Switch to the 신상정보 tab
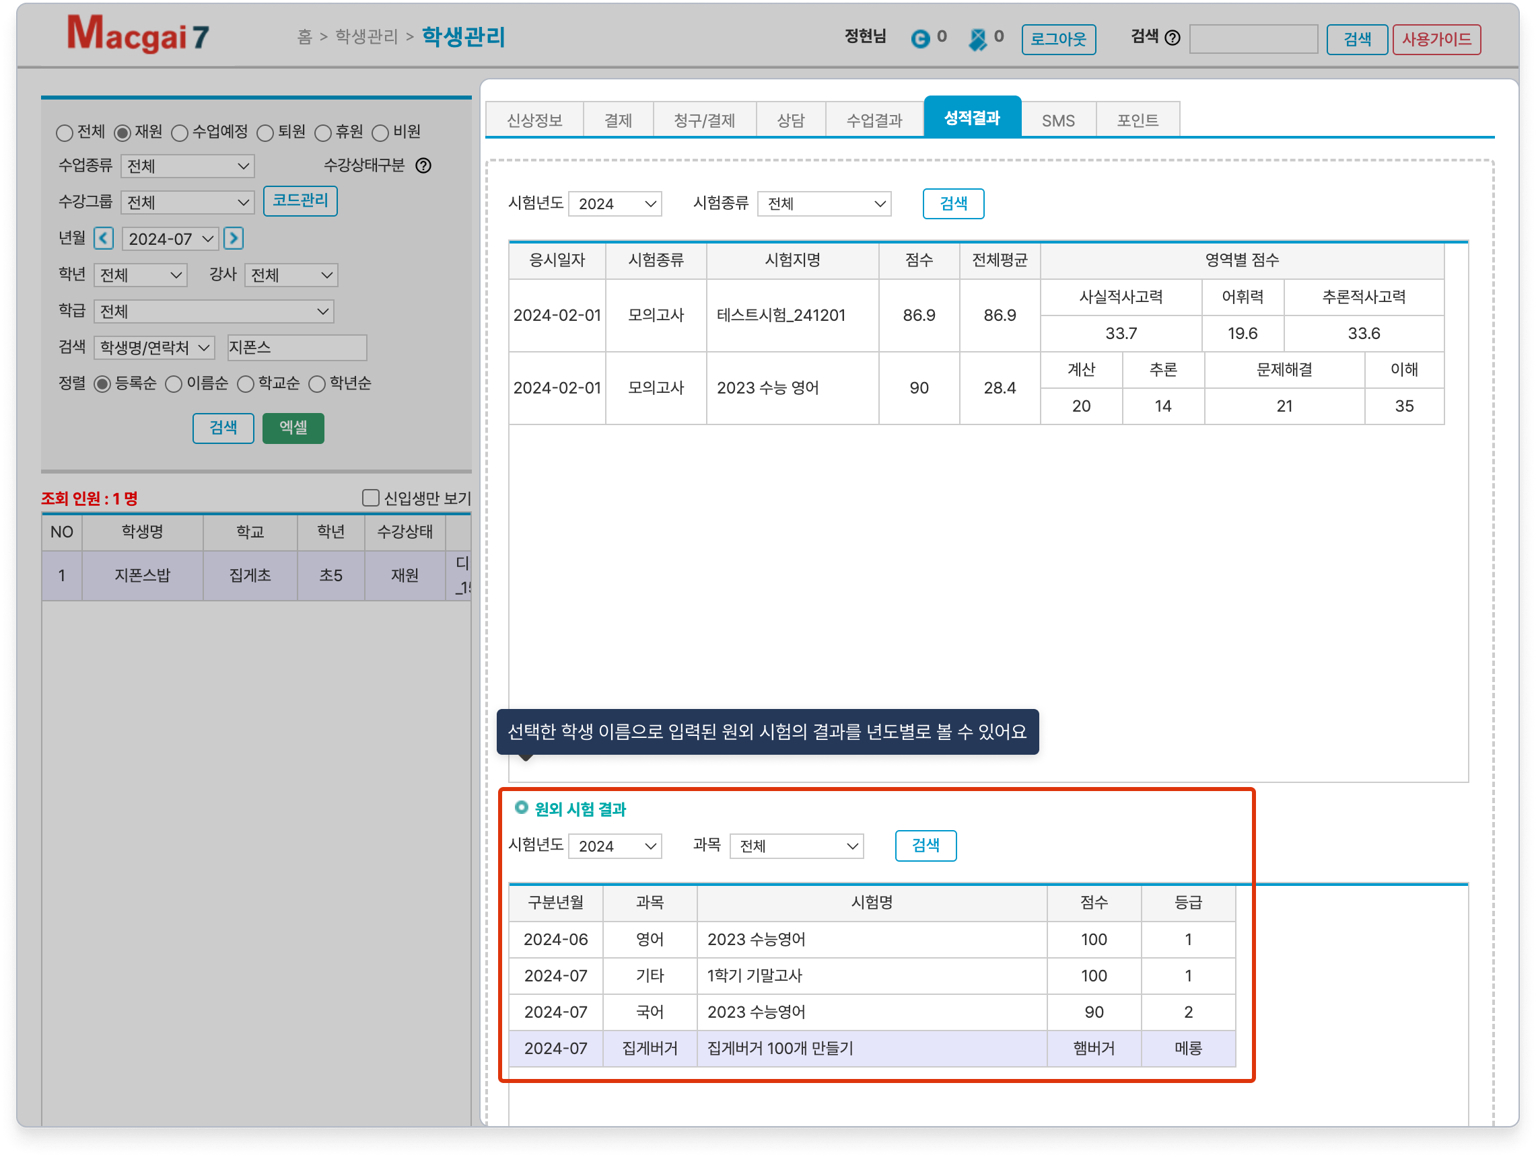This screenshot has height=1157, width=1536. click(x=535, y=120)
